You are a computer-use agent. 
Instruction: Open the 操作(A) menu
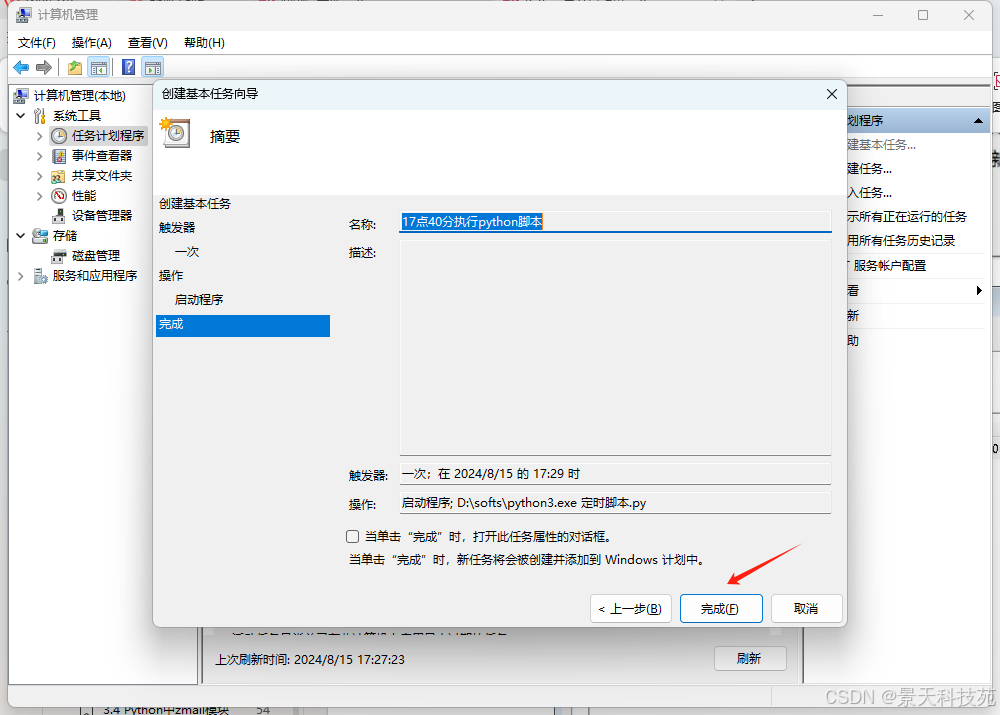click(x=92, y=43)
